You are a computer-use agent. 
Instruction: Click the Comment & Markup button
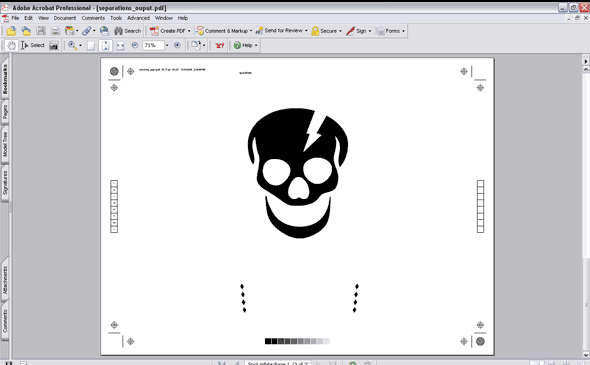222,31
